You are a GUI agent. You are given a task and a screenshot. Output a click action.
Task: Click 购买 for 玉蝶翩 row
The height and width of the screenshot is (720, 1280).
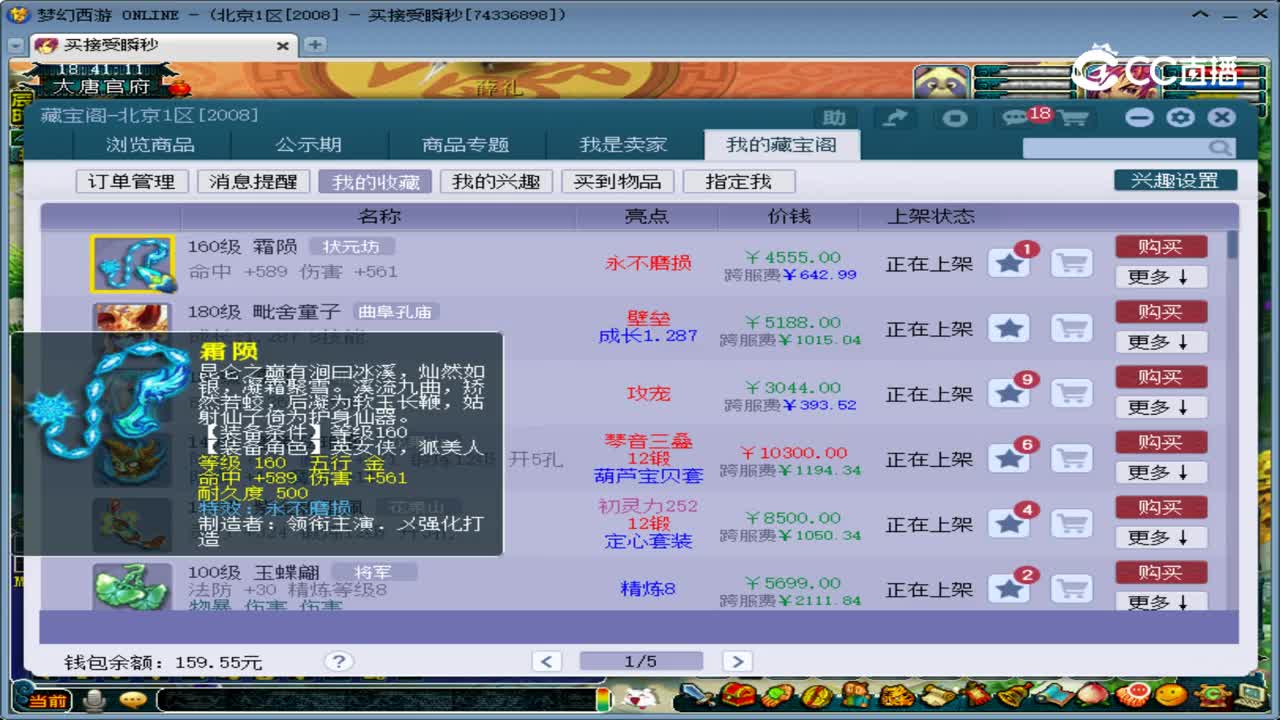click(x=1161, y=572)
